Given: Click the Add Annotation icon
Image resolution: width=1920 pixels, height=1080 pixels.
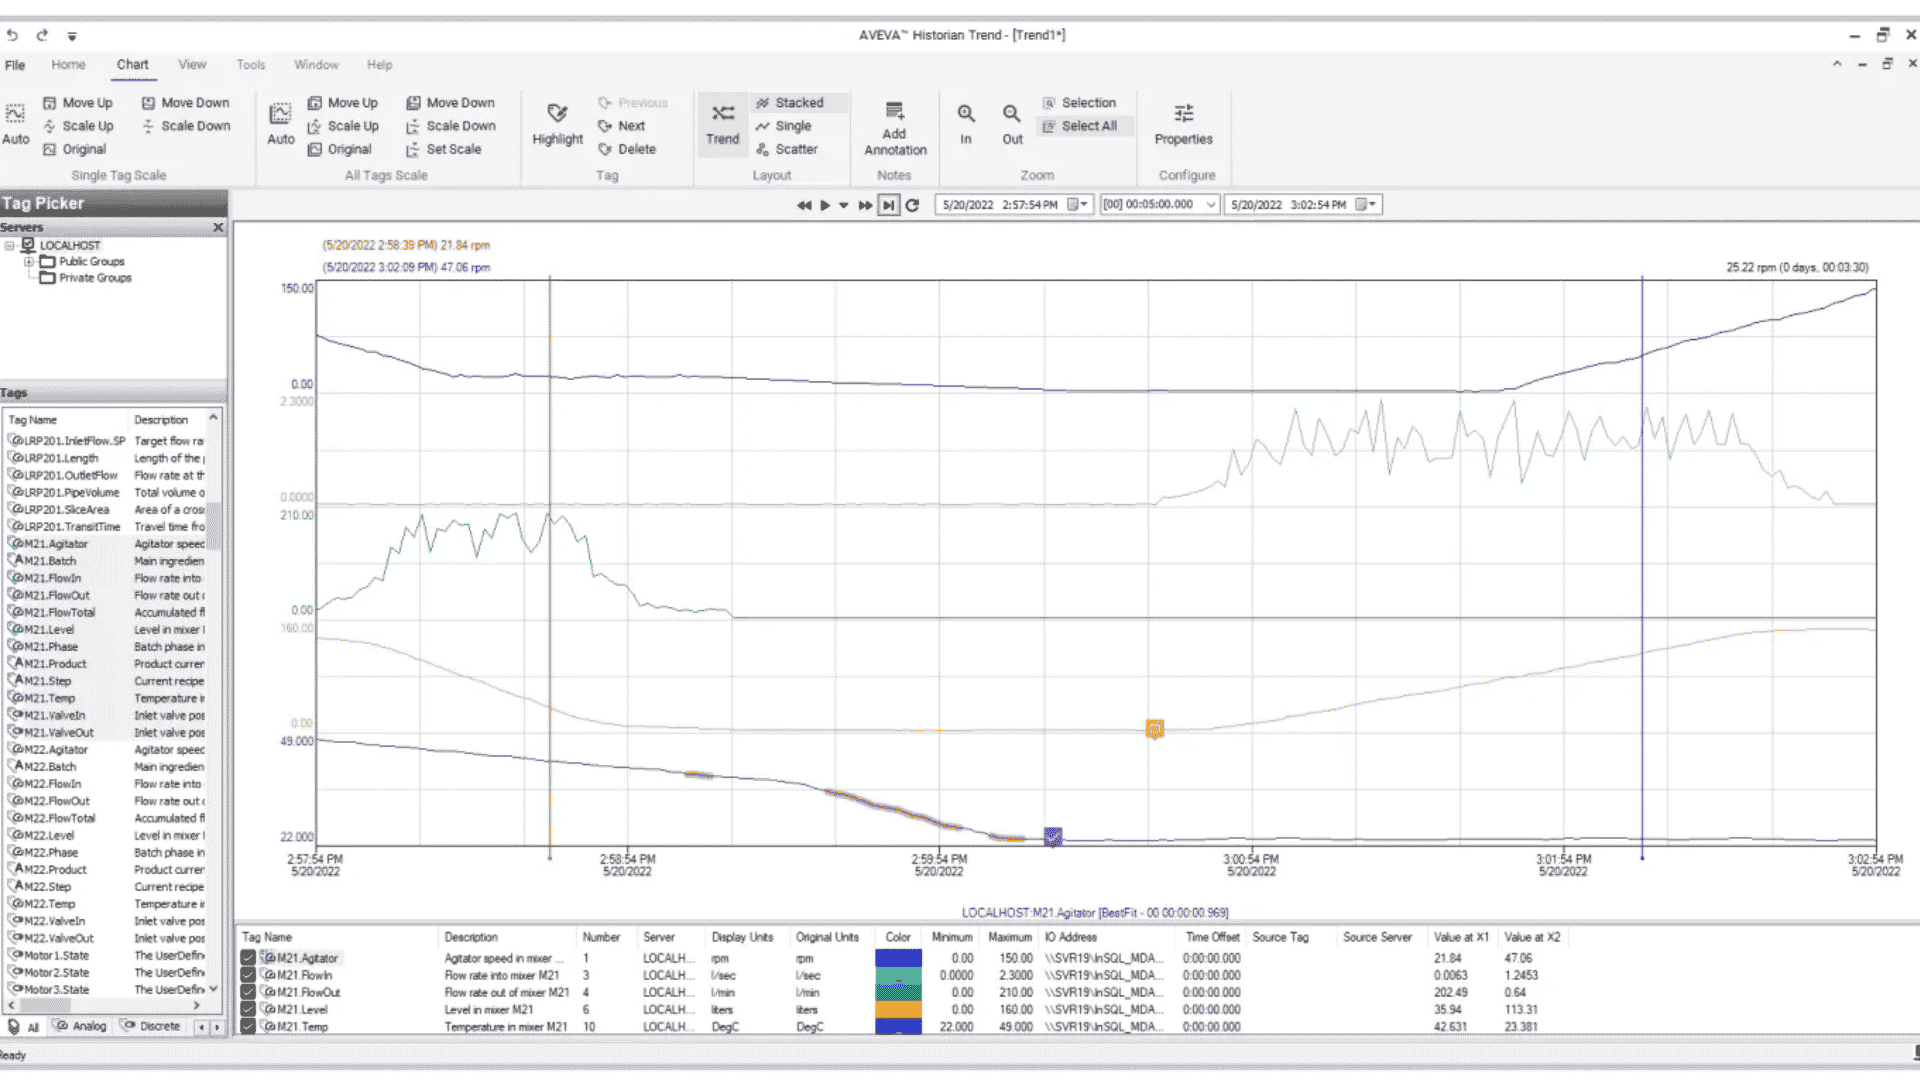Looking at the screenshot, I should (x=894, y=110).
